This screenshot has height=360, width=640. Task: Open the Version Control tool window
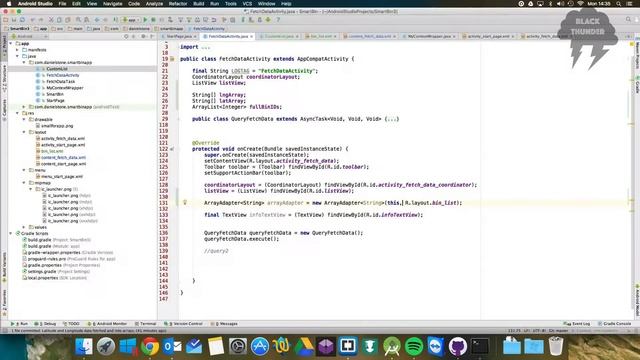click(183, 324)
